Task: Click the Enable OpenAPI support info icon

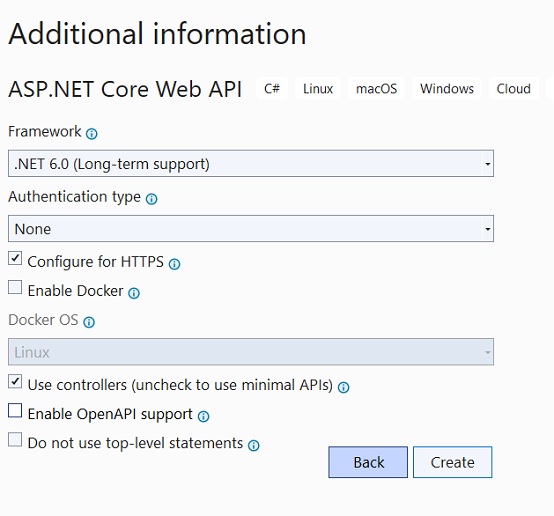Action: click(203, 416)
